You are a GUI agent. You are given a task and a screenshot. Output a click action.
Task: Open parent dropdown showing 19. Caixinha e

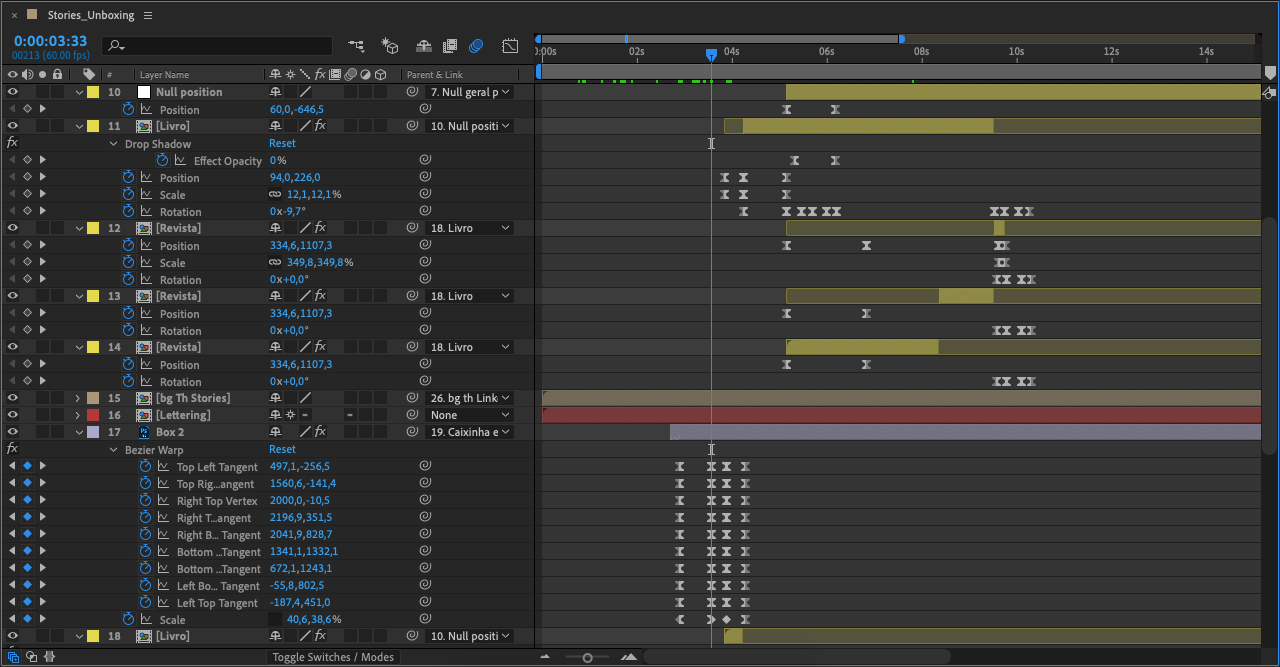tap(469, 432)
